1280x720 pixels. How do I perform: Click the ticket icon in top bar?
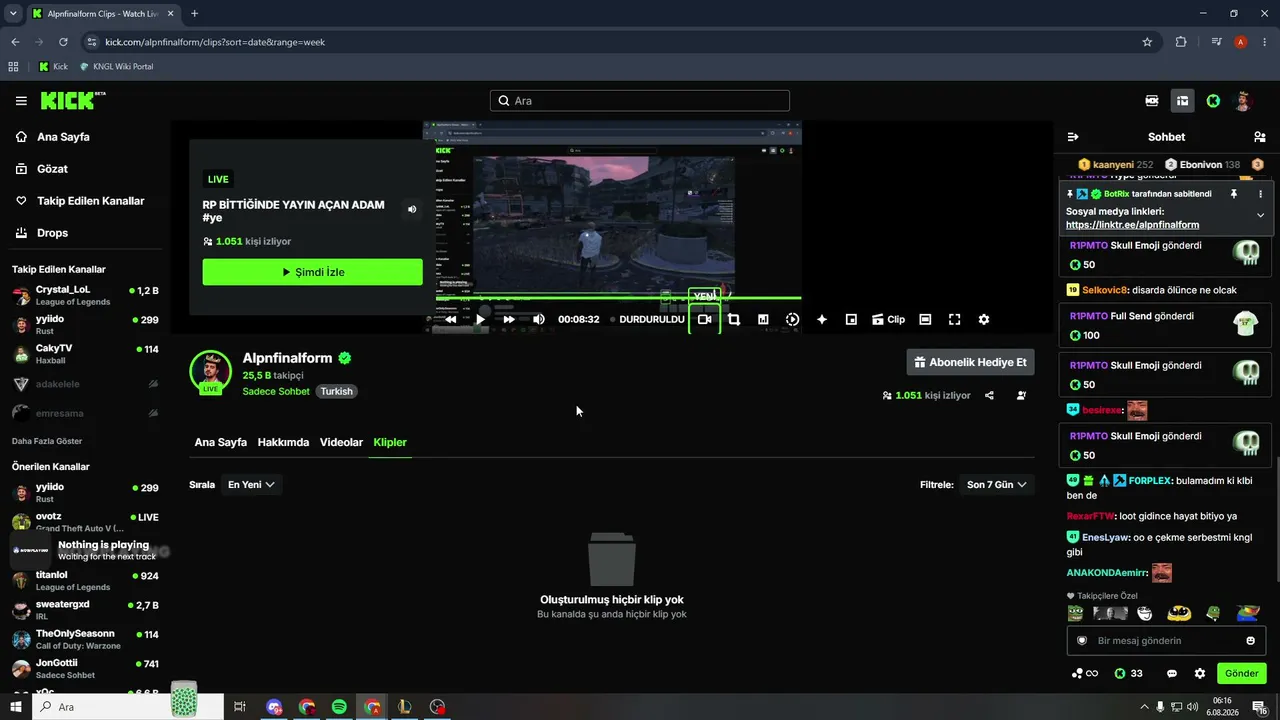(1152, 101)
